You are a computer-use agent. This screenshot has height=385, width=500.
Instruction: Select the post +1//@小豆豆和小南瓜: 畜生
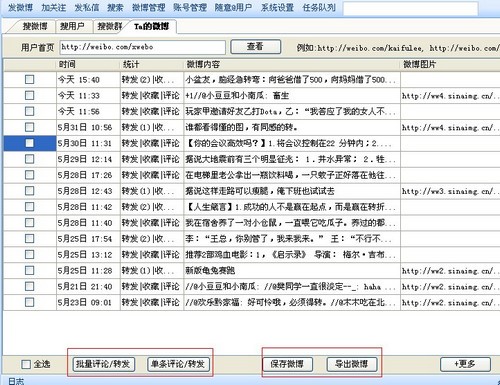tap(292, 96)
